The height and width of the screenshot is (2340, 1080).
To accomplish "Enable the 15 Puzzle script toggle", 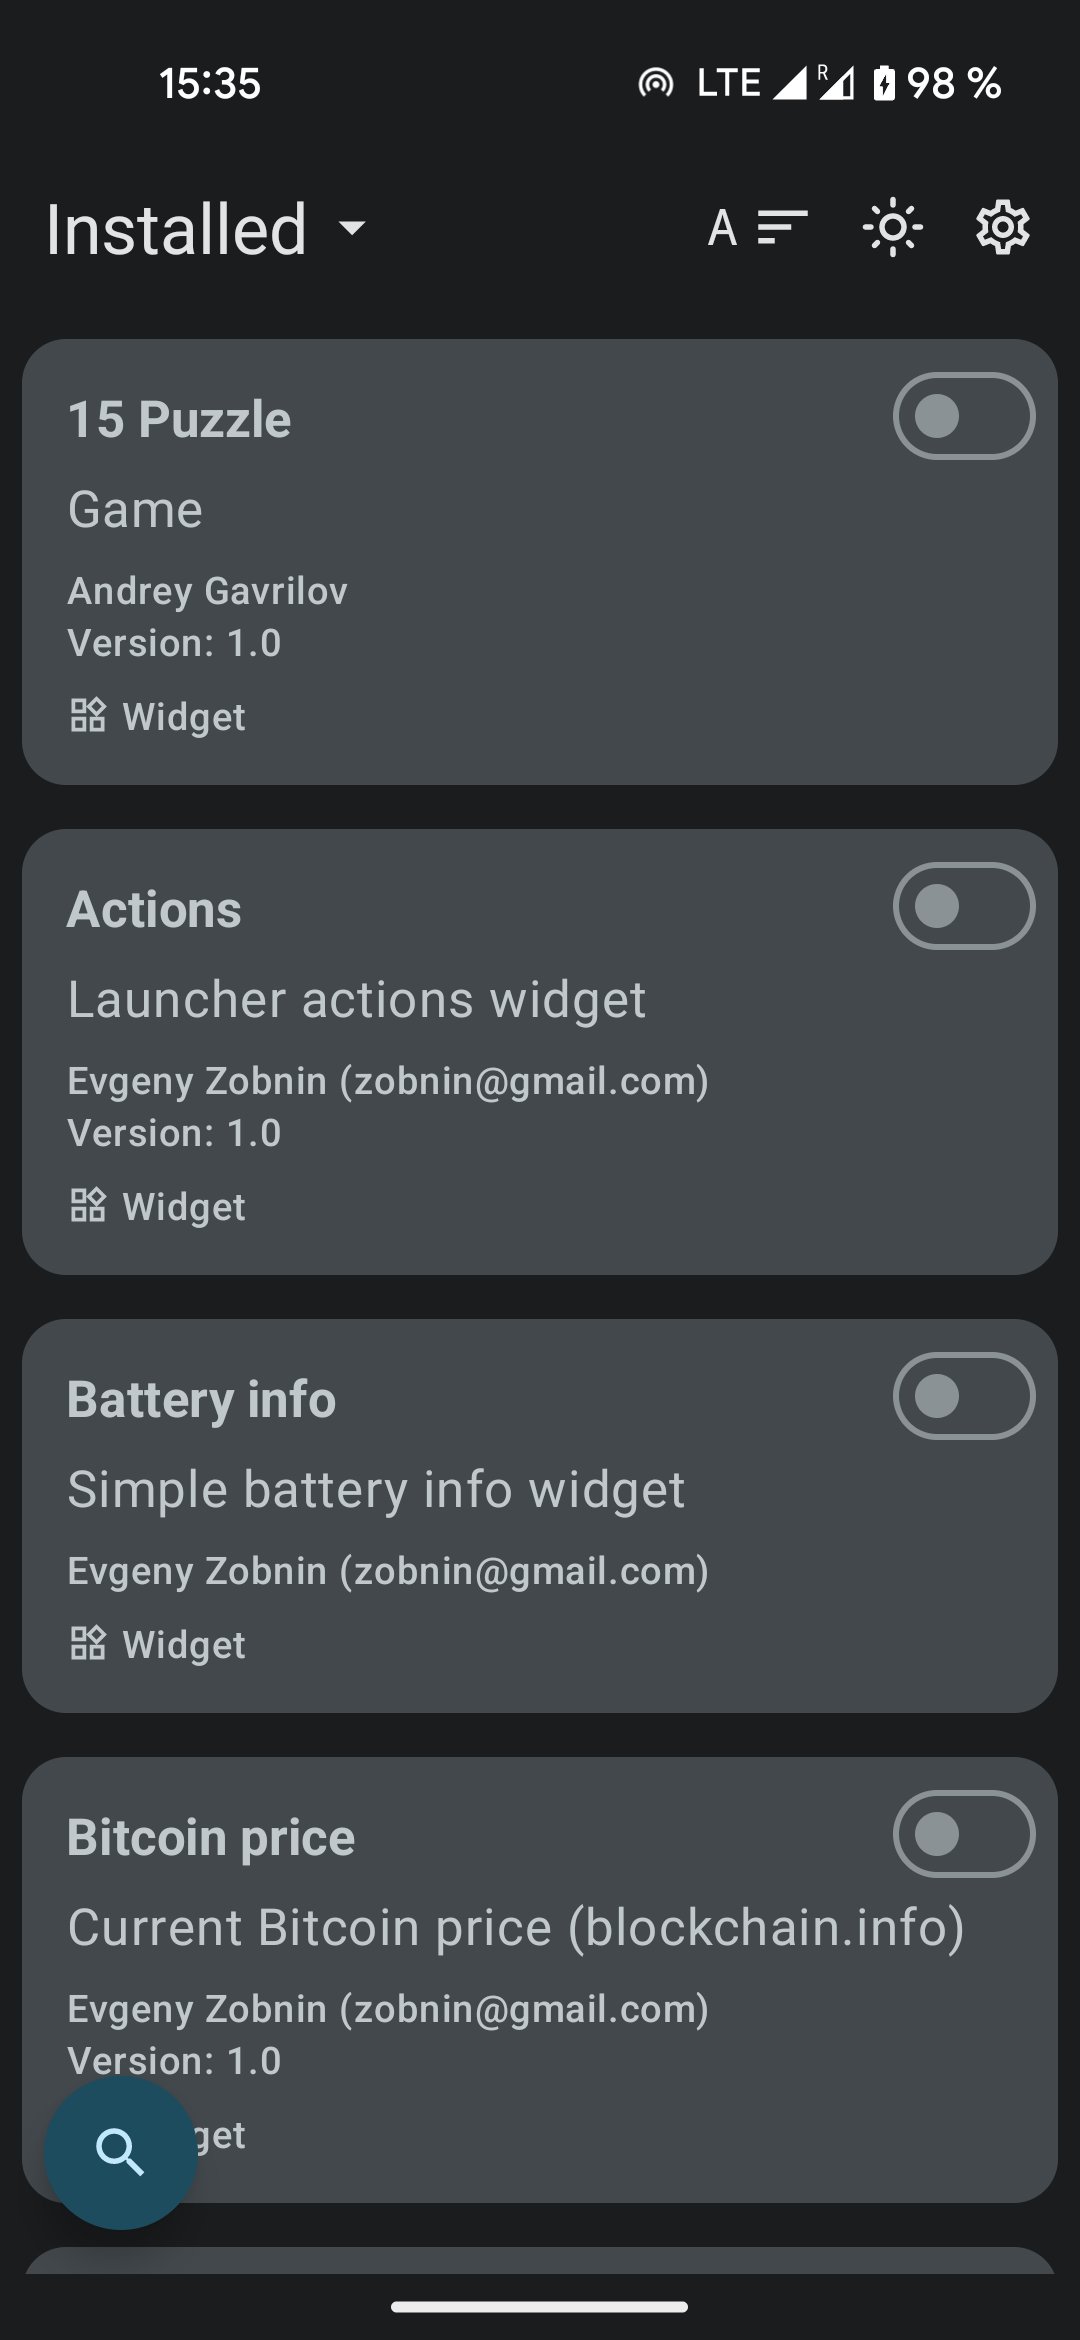I will (x=963, y=416).
